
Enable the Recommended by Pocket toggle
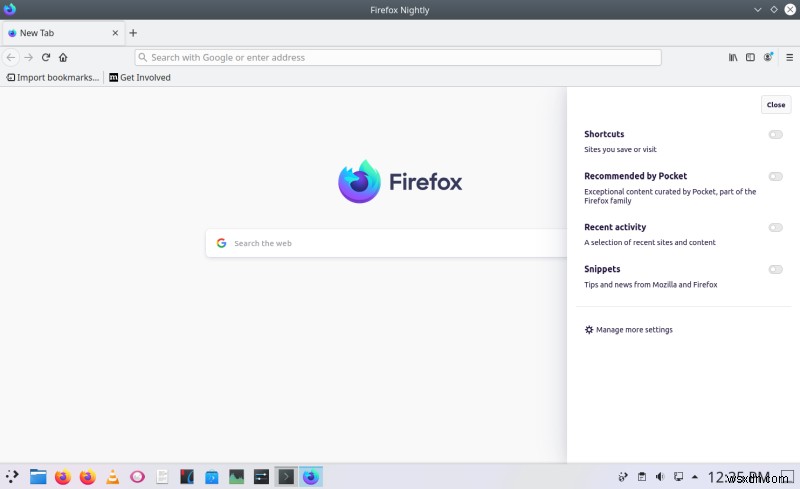click(776, 176)
